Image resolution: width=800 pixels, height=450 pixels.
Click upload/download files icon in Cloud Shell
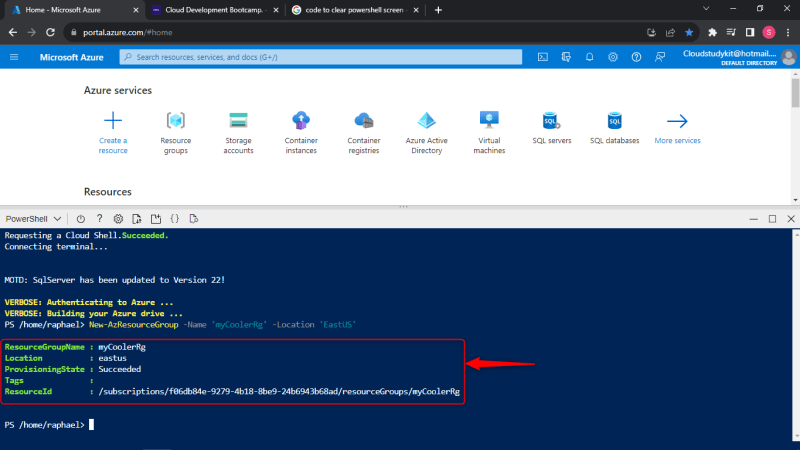tap(137, 219)
